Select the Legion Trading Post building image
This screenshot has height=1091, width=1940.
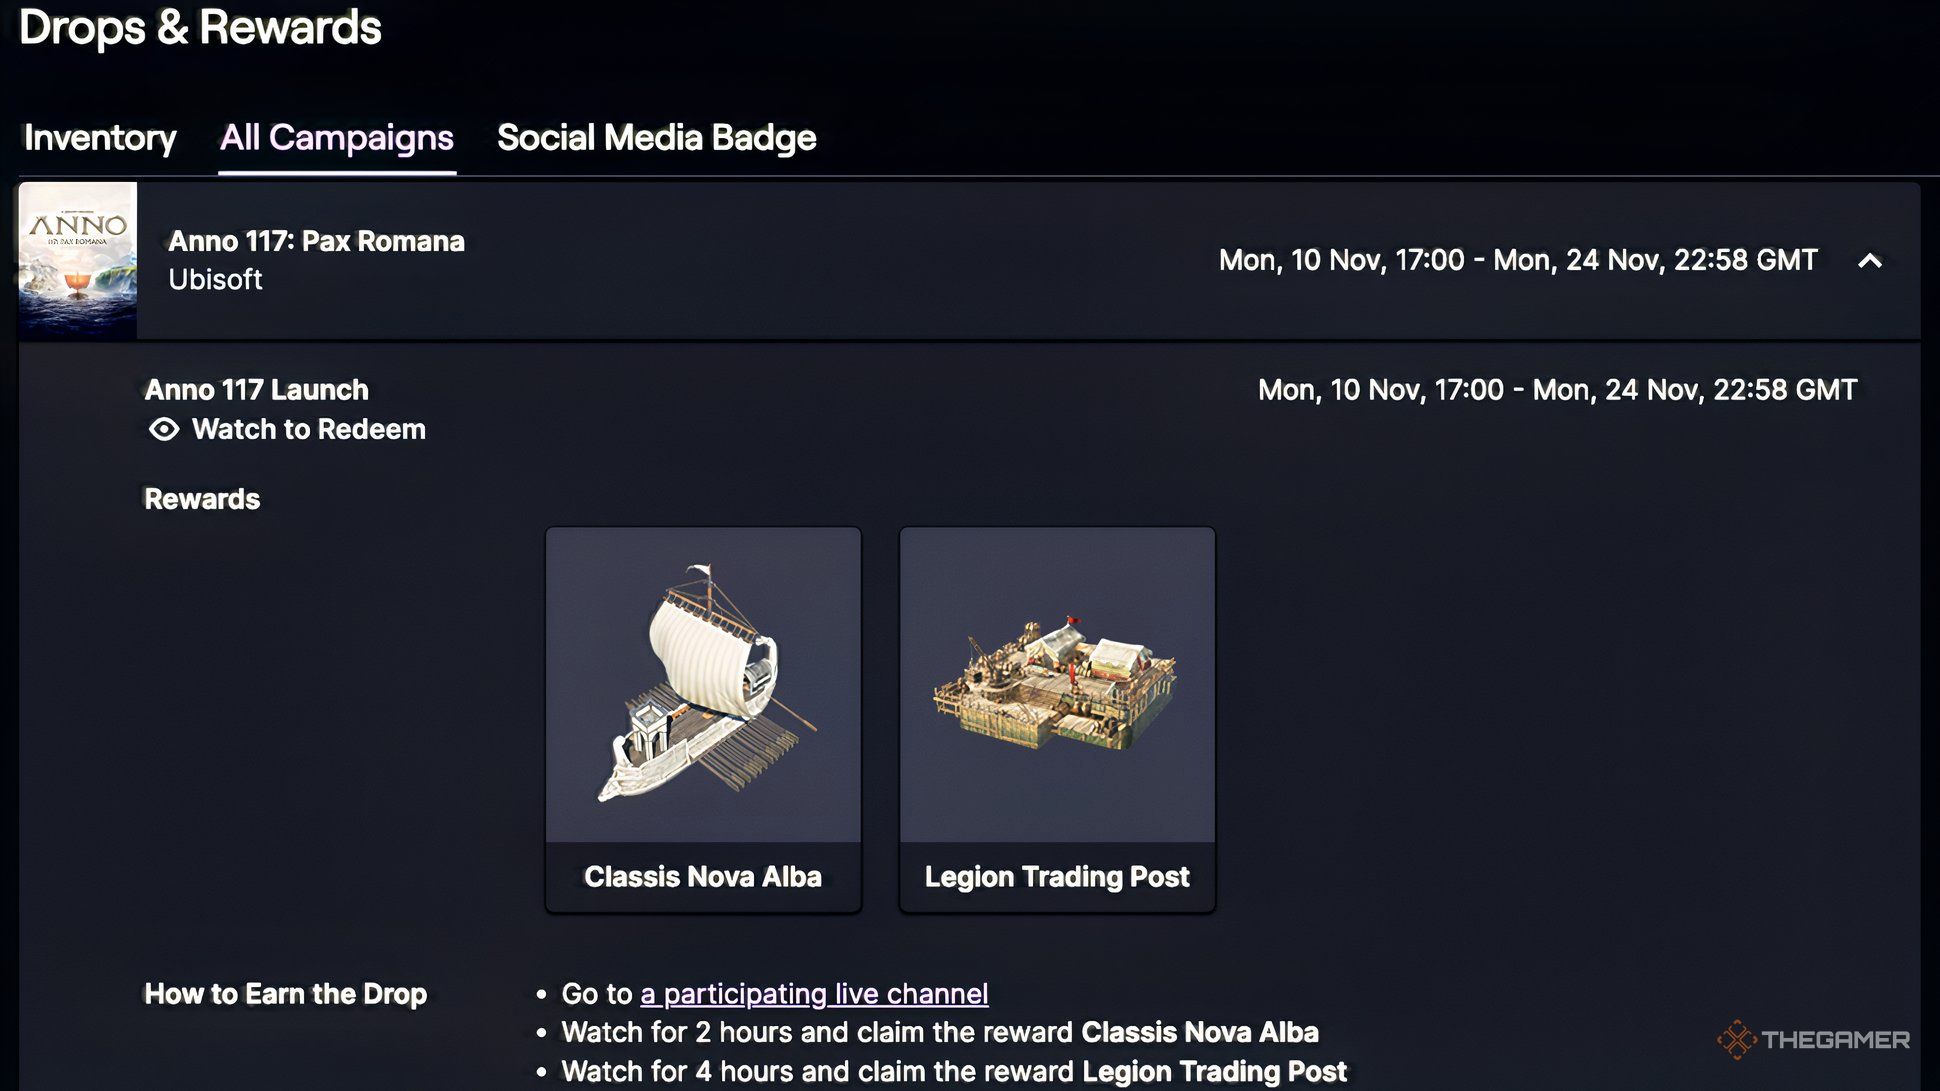(x=1057, y=685)
